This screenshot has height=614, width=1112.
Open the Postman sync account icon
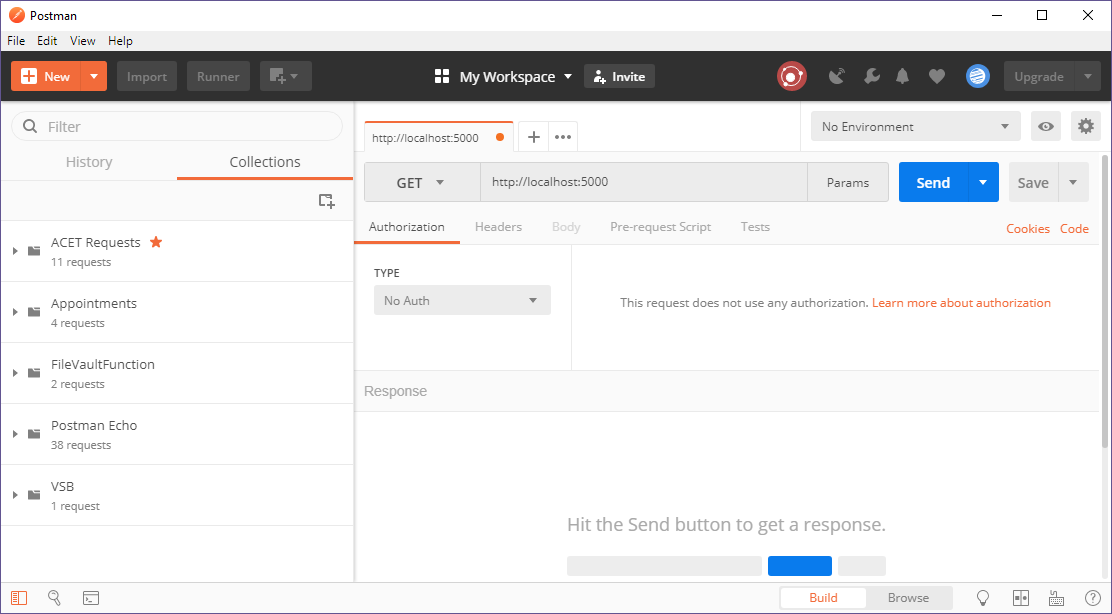977,76
